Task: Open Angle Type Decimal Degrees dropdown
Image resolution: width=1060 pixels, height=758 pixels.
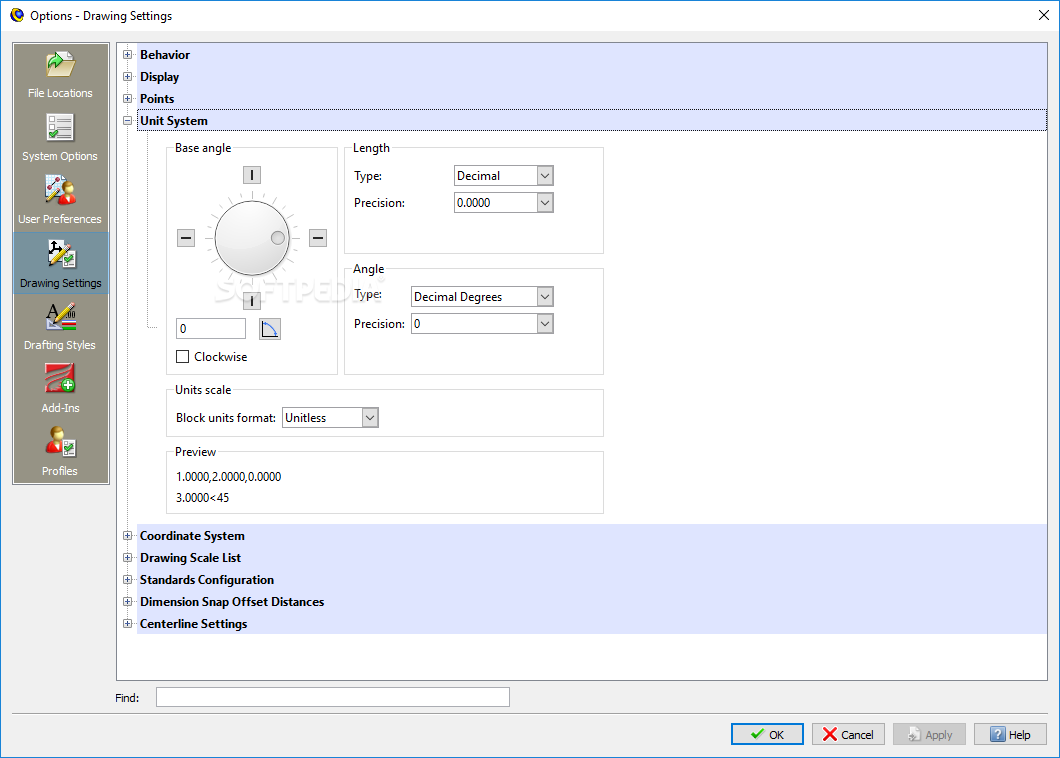Action: coord(482,297)
